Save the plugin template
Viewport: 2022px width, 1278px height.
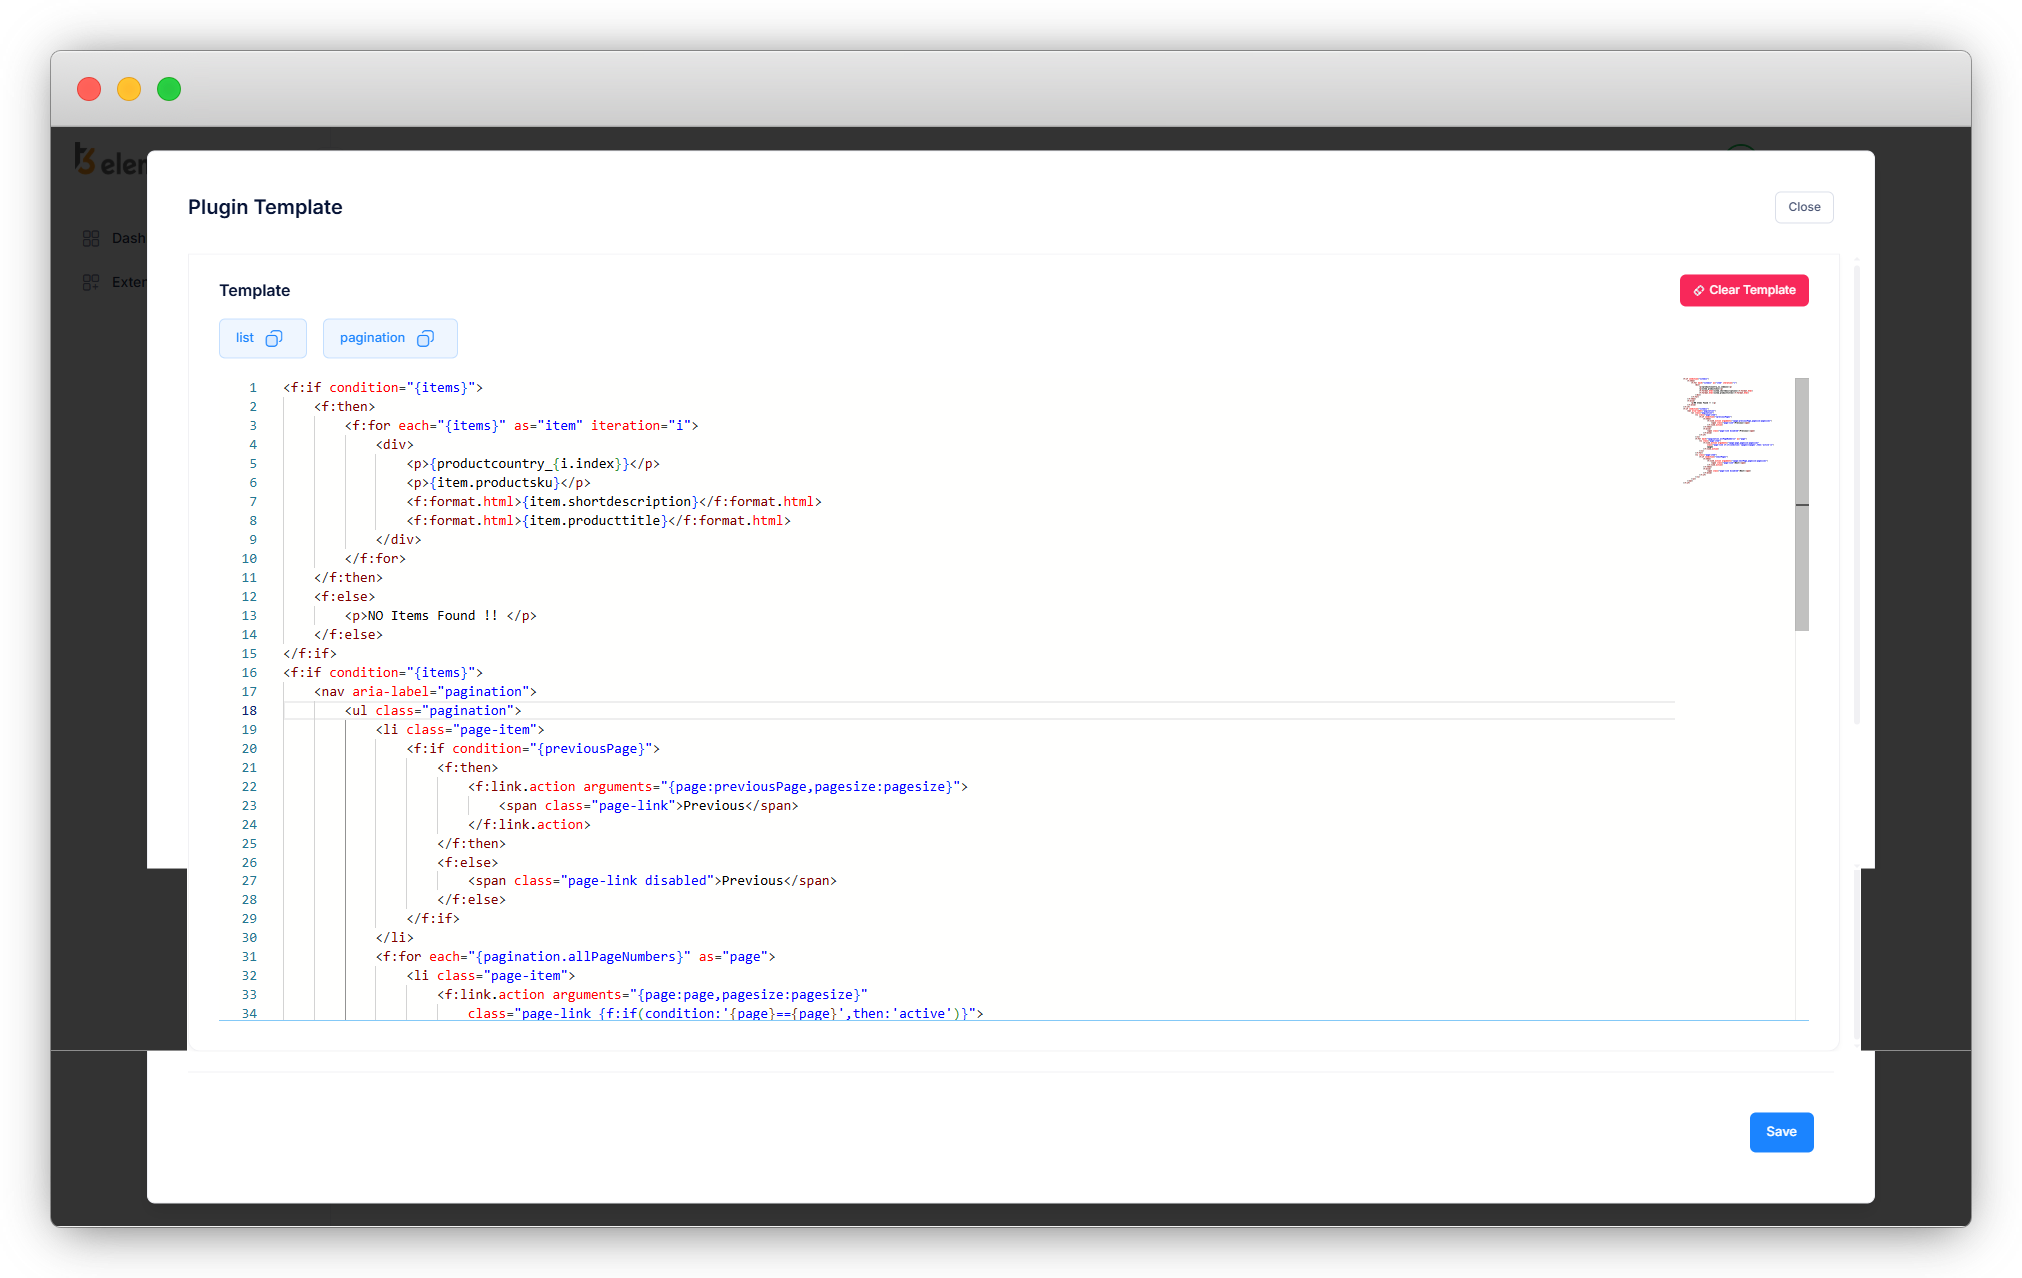[x=1781, y=1132]
